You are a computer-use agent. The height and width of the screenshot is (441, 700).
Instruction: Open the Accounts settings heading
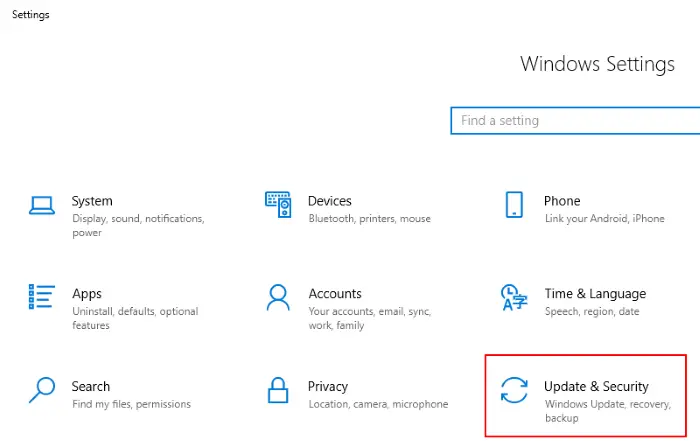[x=335, y=294]
